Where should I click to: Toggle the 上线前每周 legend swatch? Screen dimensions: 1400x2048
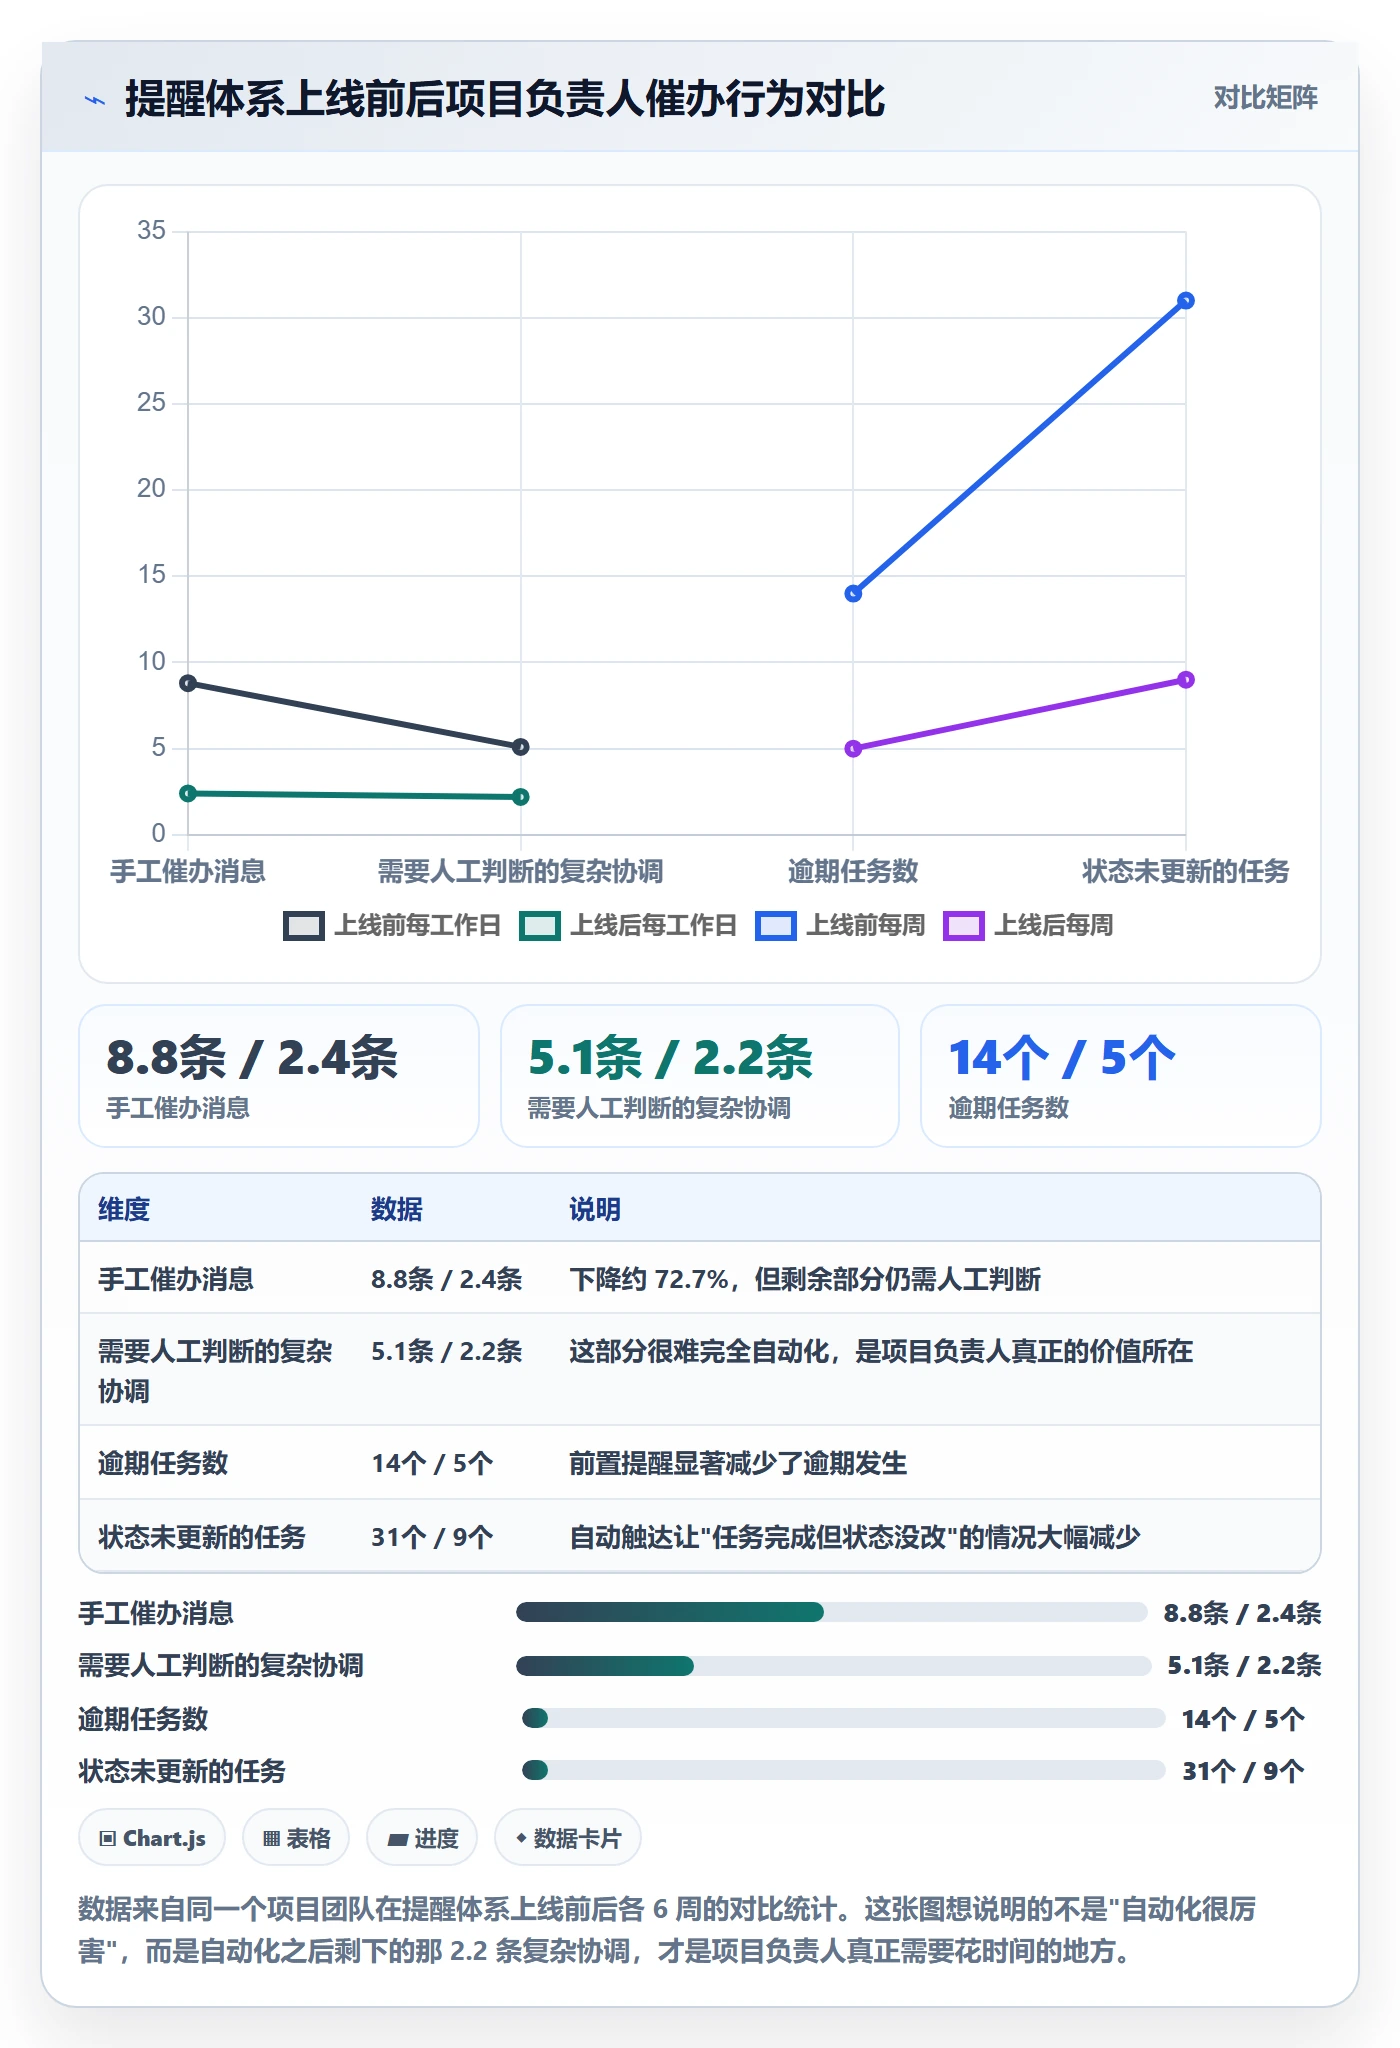pyautogui.click(x=776, y=926)
